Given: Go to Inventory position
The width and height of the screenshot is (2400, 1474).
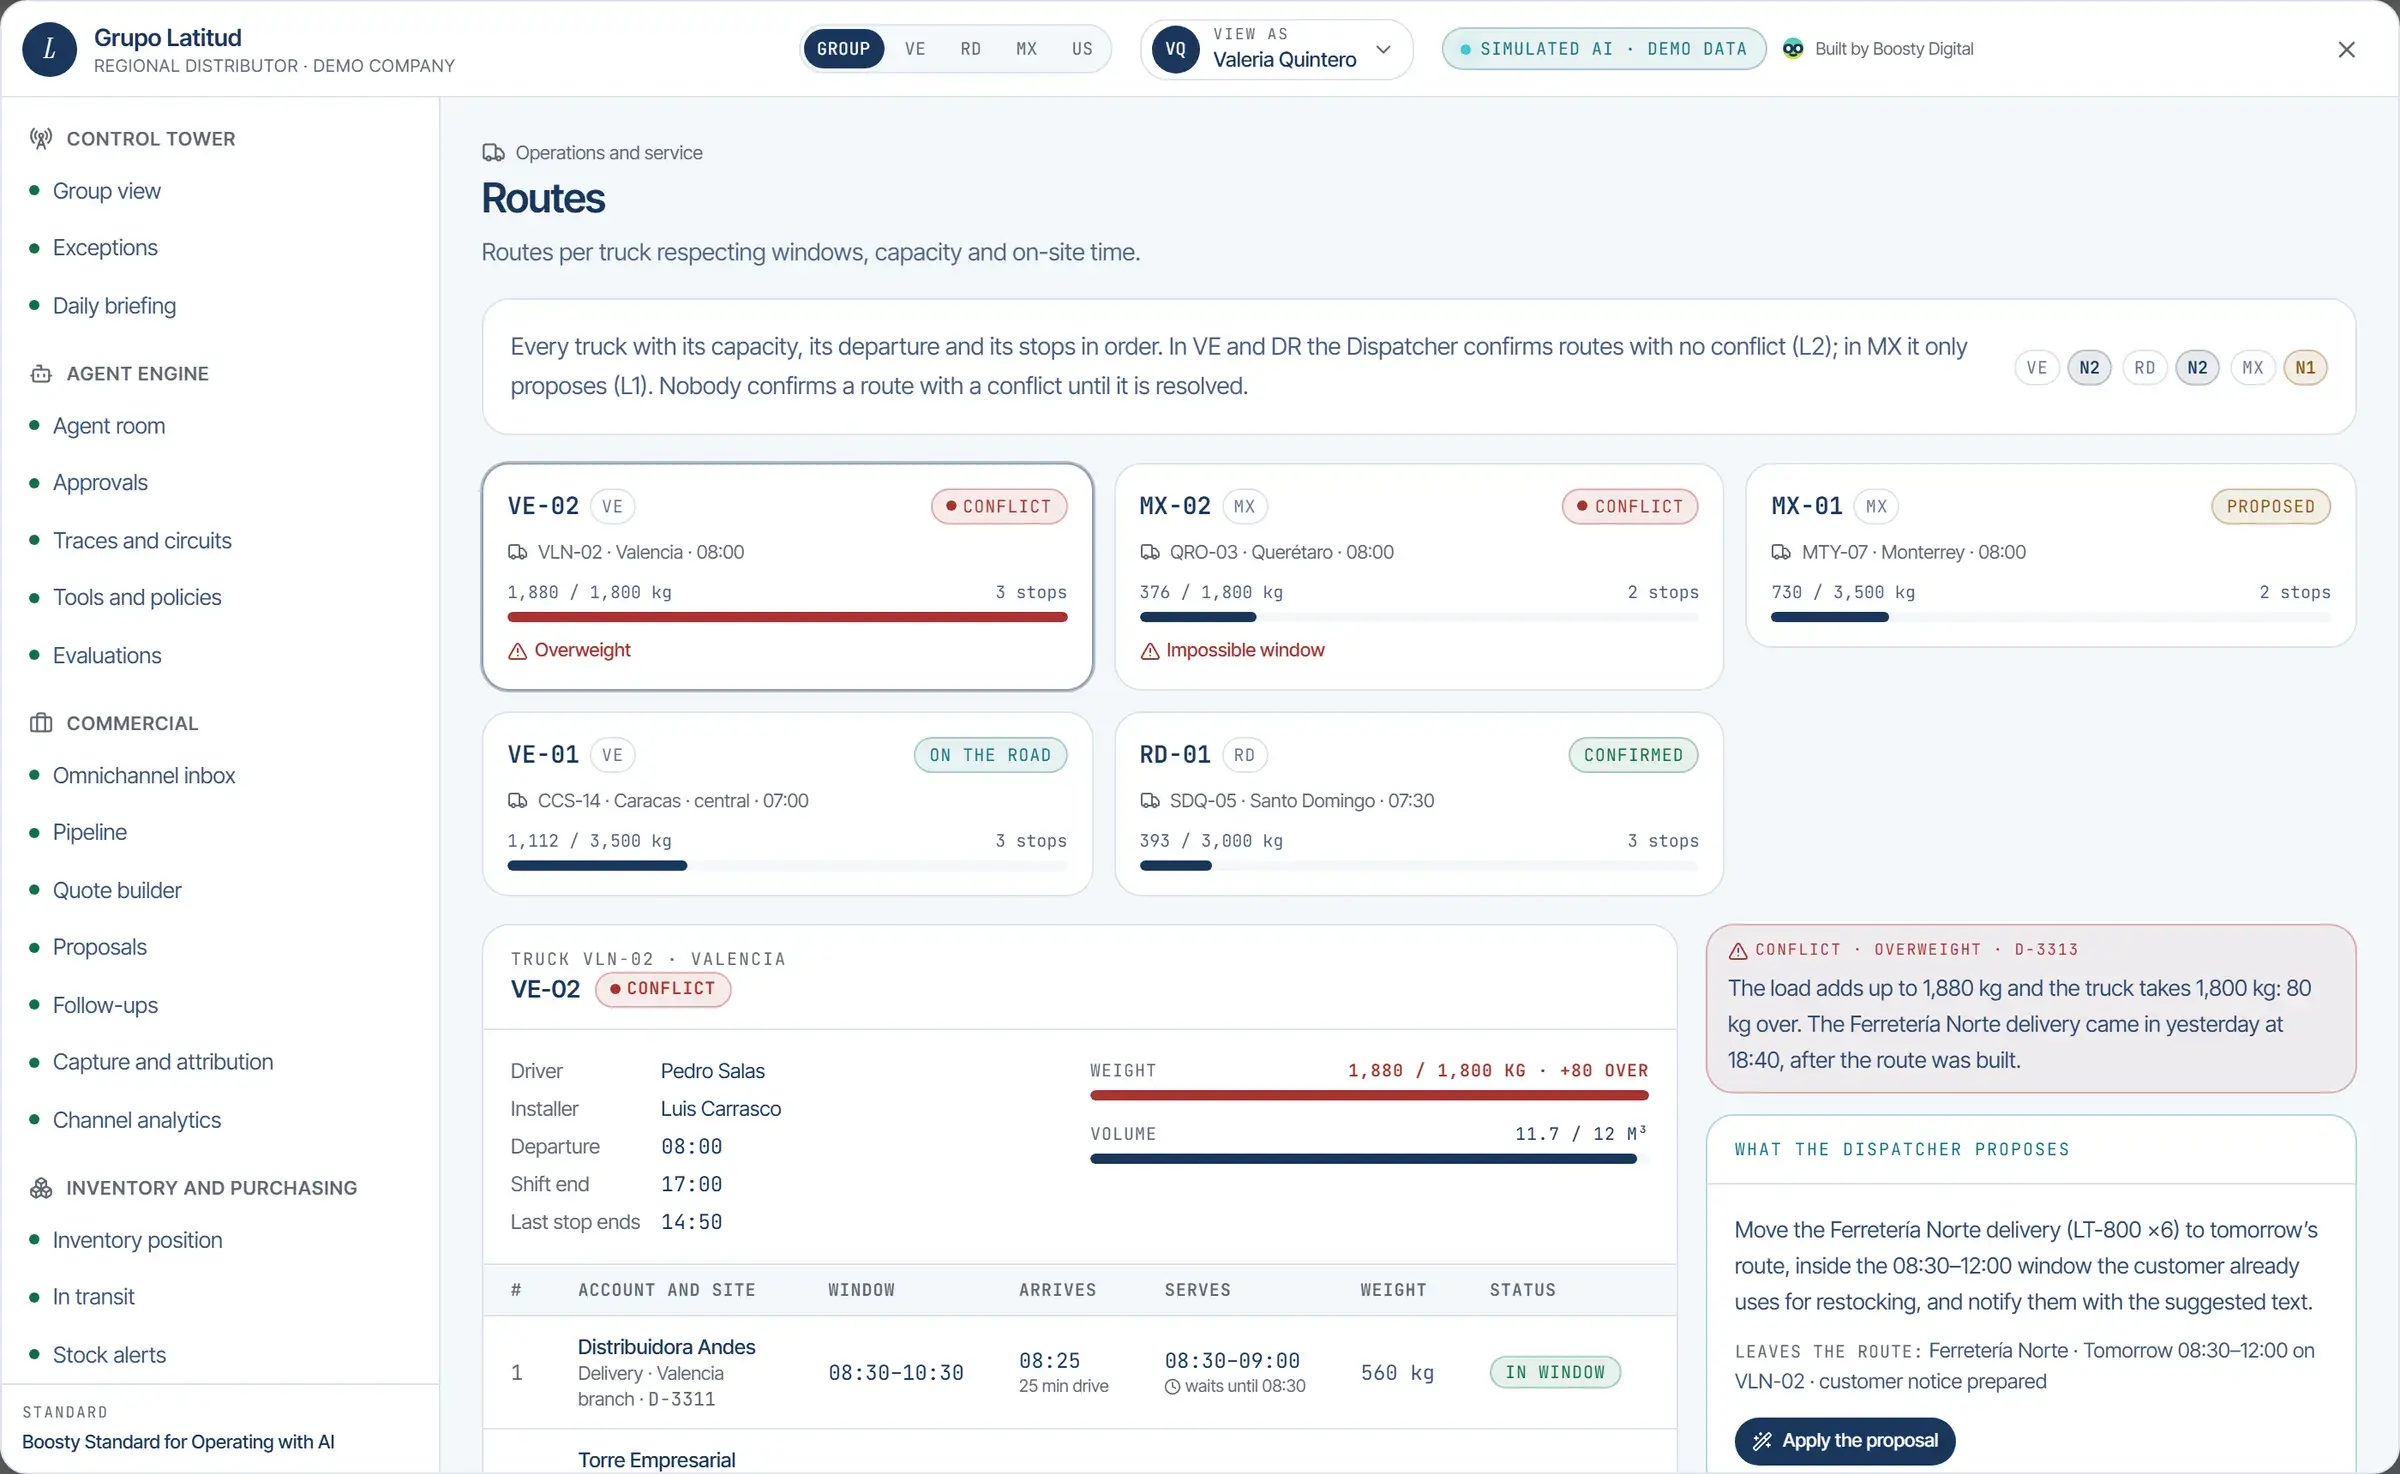Looking at the screenshot, I should coord(137,1240).
